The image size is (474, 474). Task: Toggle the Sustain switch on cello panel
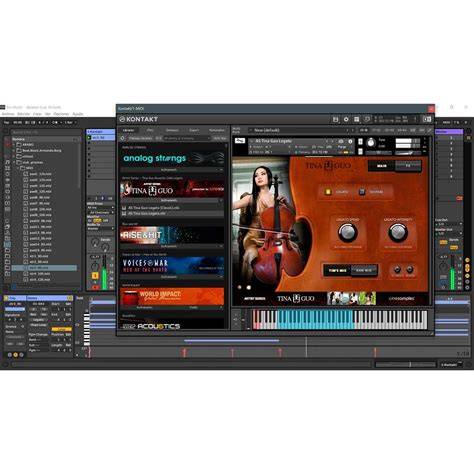click(362, 192)
